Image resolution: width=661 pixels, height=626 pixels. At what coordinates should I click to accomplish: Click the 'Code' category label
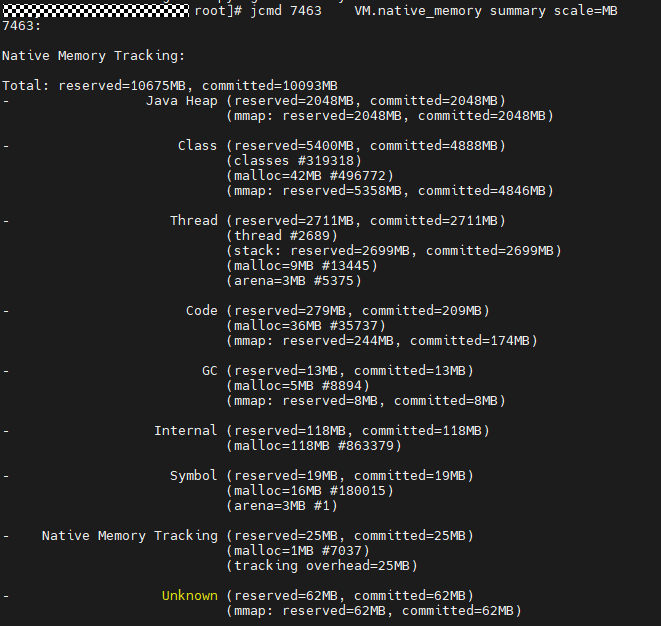[202, 310]
